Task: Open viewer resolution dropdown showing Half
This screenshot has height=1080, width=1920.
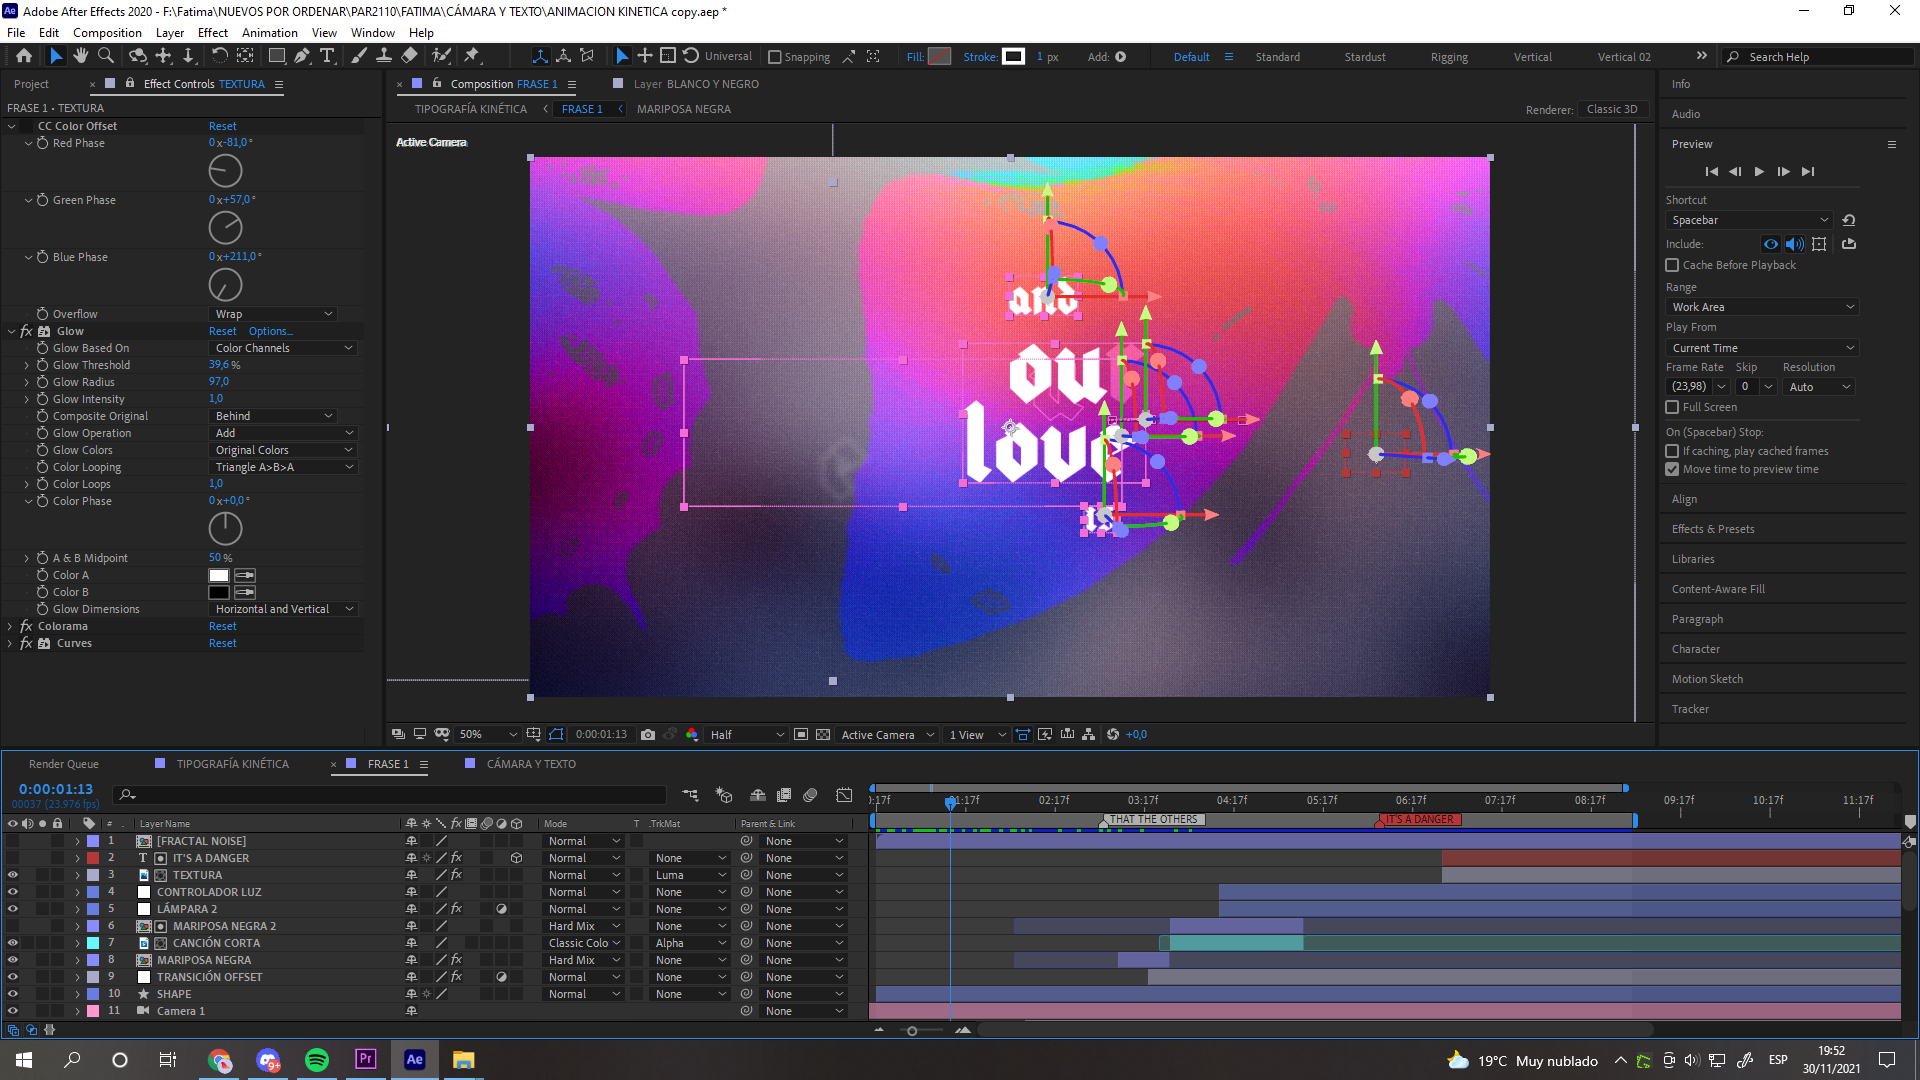Action: coord(746,735)
